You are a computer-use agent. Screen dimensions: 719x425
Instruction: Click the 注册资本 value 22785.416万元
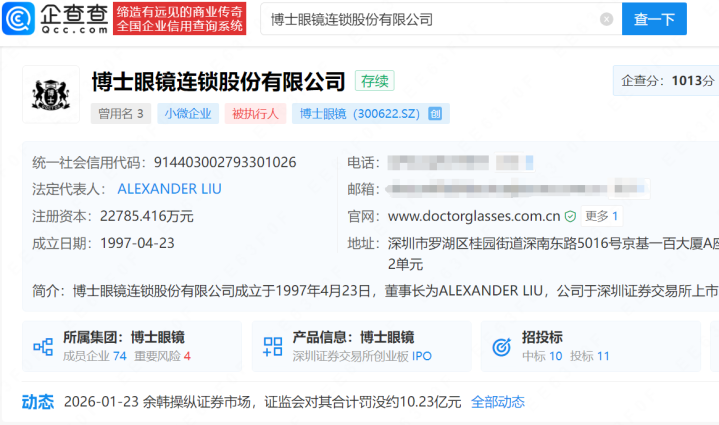point(147,216)
